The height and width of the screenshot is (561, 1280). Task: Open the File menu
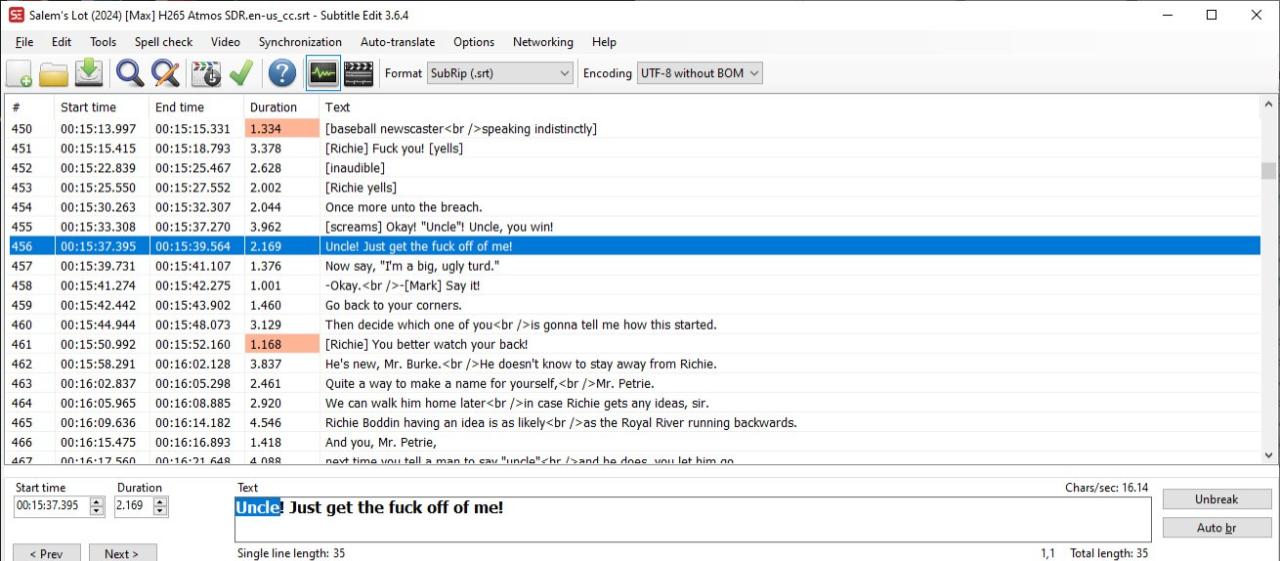coord(24,42)
